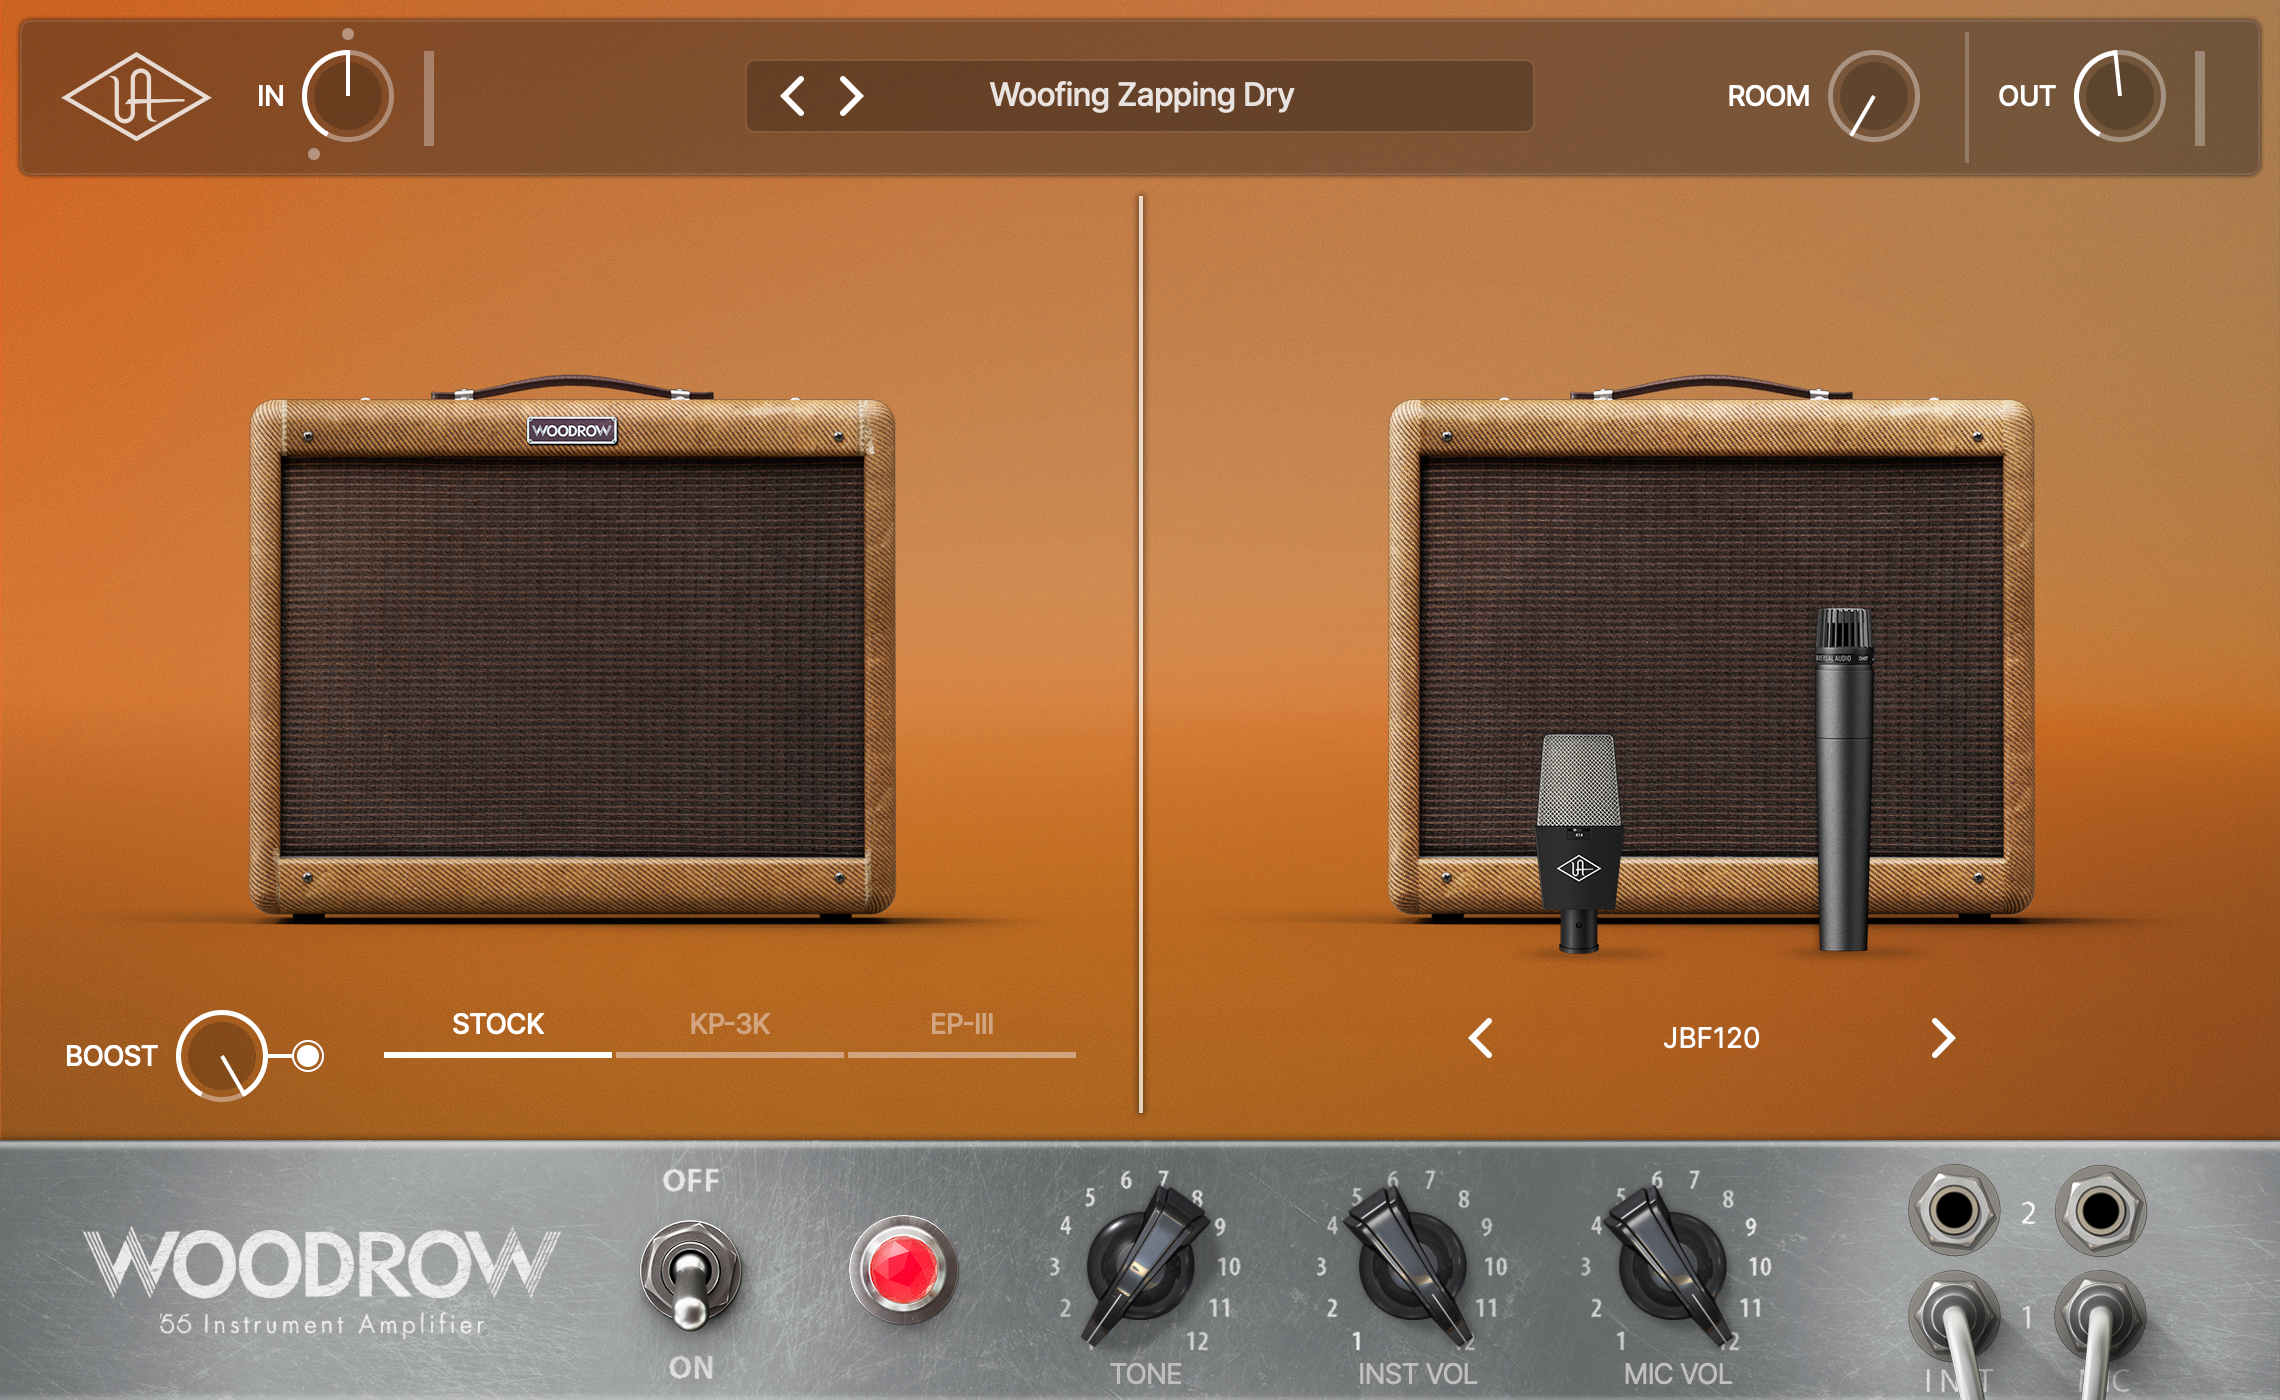The height and width of the screenshot is (1400, 2280).
Task: Open the Woofing Zapping Dry preset selector
Action: pos(1141,96)
